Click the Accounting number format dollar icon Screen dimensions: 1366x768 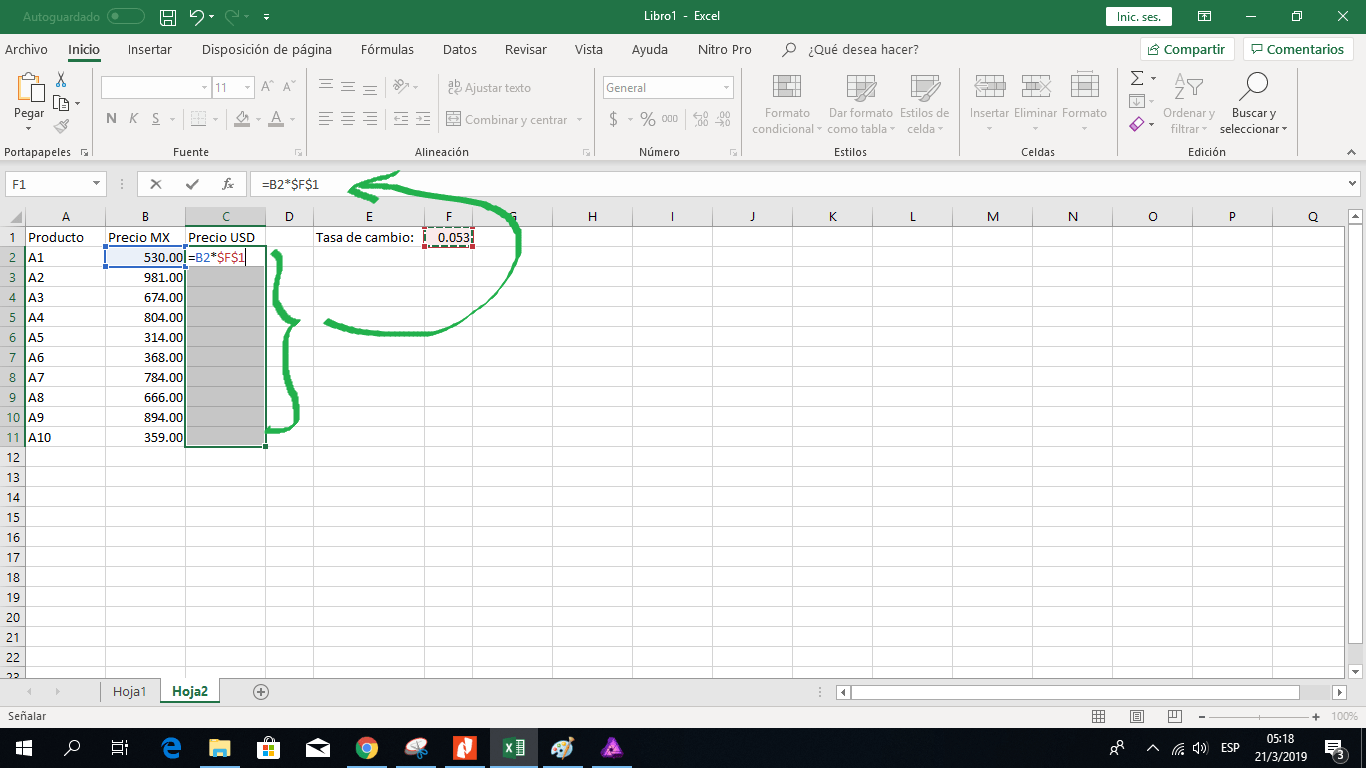(x=614, y=119)
